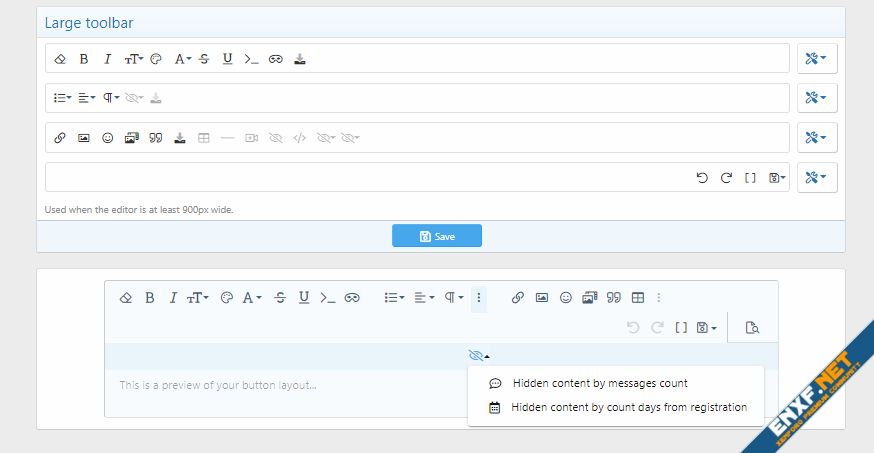Toggle BB code brackets icon in the fourth row

point(750,178)
